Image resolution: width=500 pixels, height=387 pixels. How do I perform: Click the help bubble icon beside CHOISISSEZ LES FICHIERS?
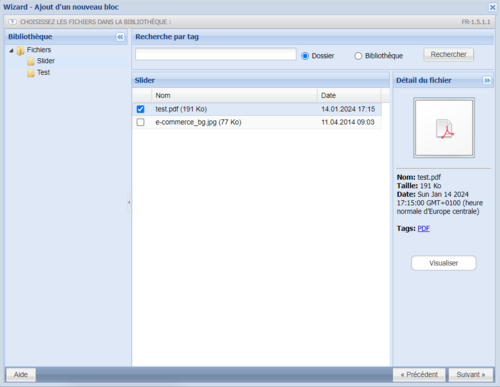pos(12,22)
